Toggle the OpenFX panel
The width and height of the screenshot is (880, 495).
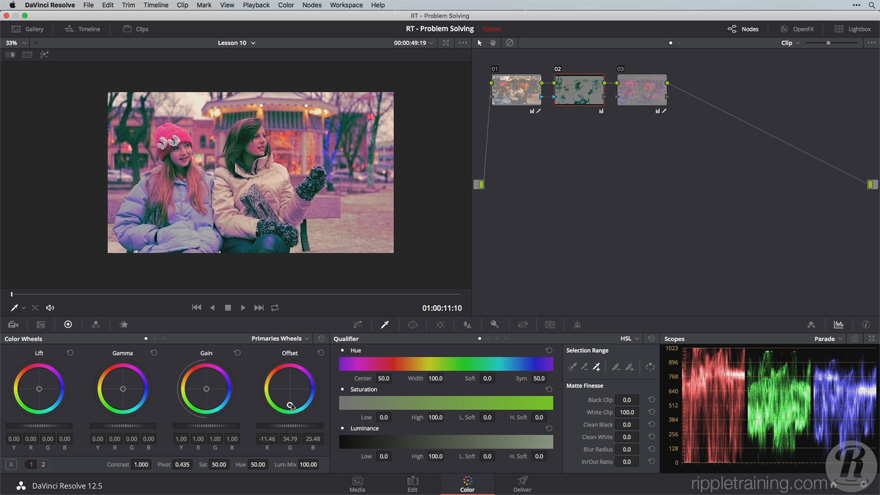797,29
